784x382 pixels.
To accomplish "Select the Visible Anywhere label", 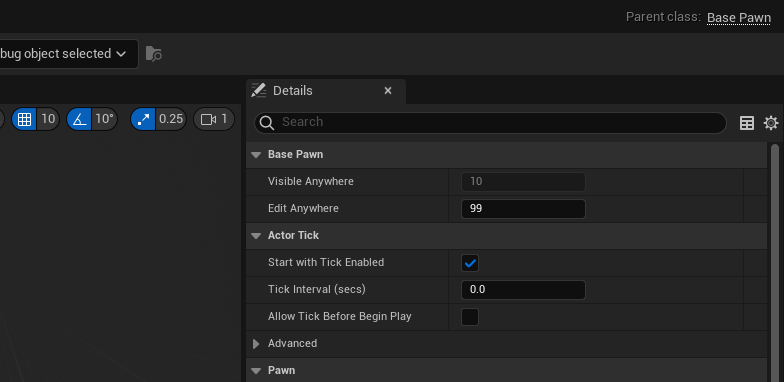I will pyautogui.click(x=310, y=182).
